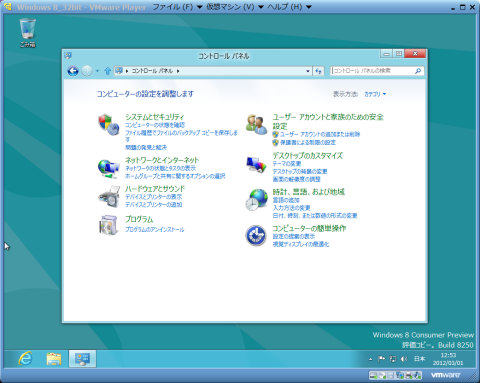Click デバイスとプリンターの追加 link
The image size is (480, 383).
(x=153, y=205)
